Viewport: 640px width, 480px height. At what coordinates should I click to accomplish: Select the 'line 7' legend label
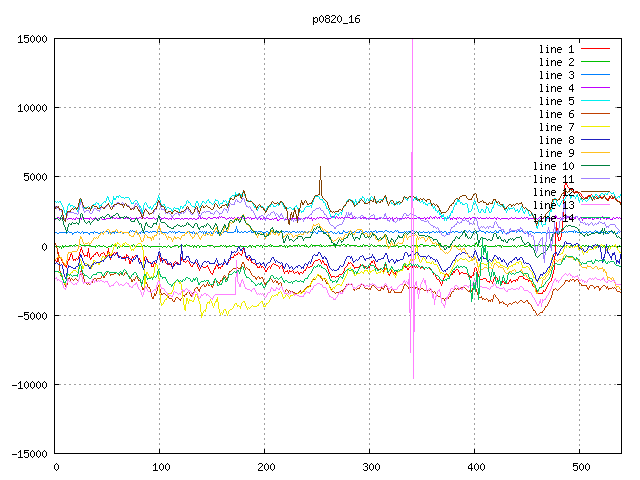pos(557,127)
